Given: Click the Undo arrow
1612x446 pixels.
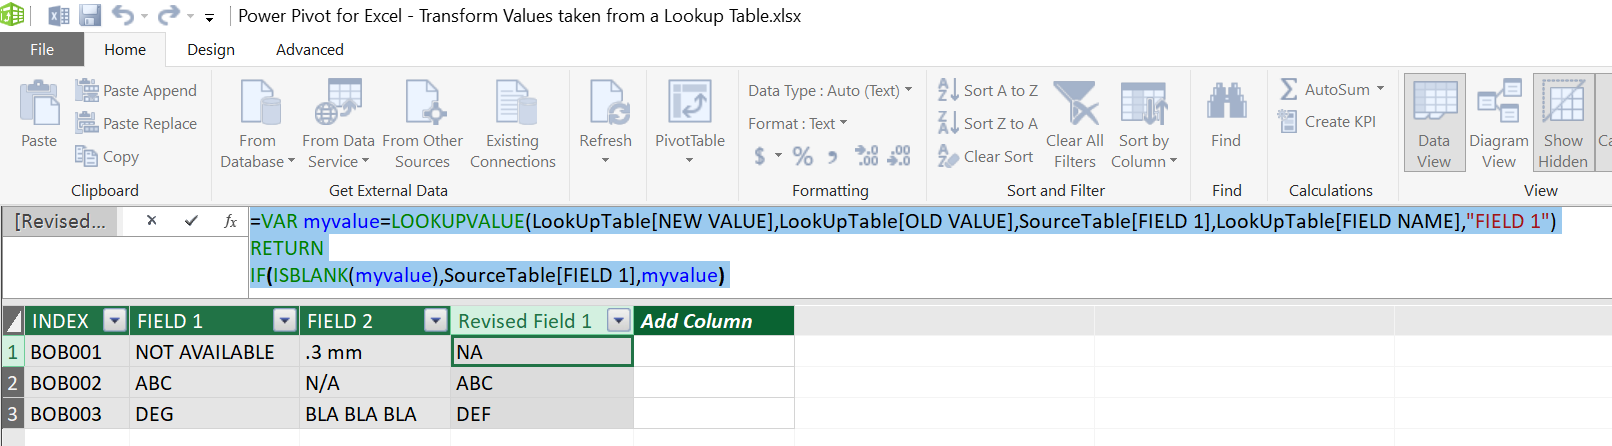Looking at the screenshot, I should tap(123, 15).
